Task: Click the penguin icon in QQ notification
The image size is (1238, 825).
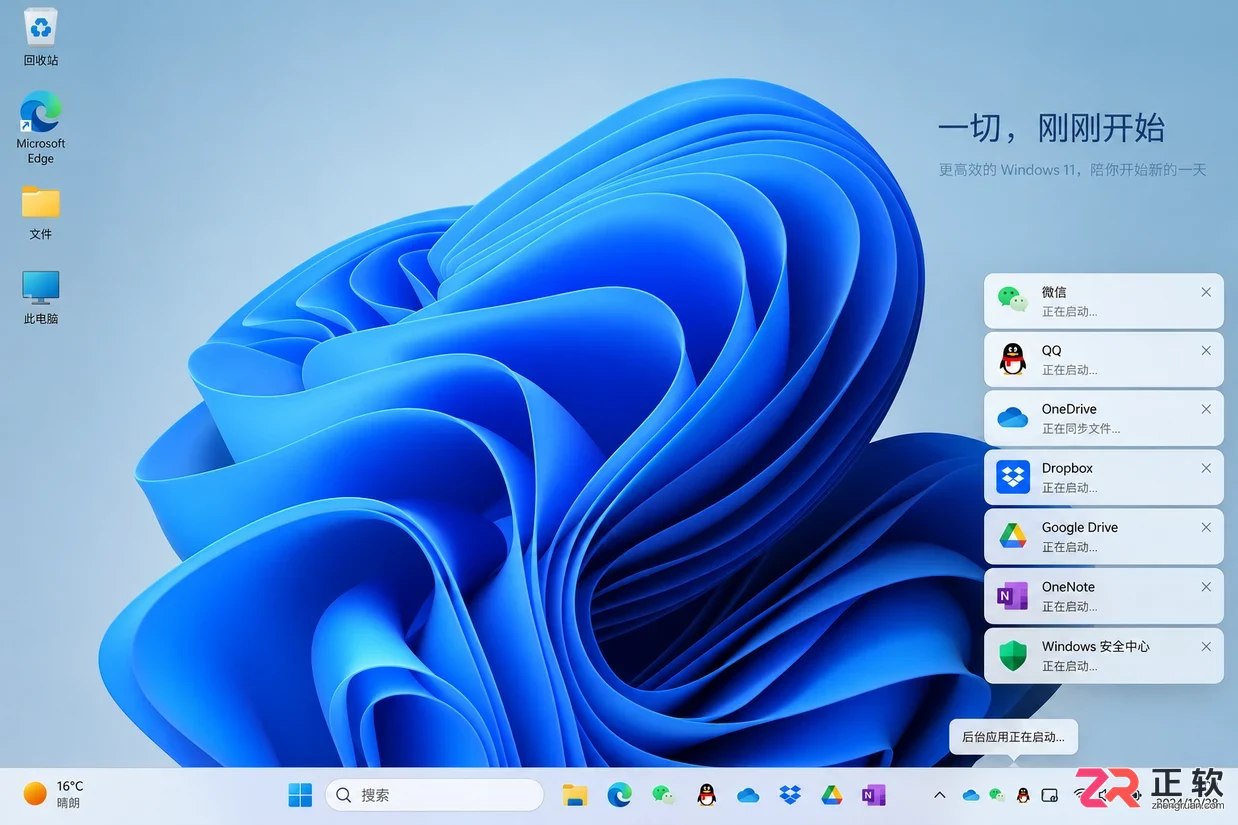Action: 1013,359
